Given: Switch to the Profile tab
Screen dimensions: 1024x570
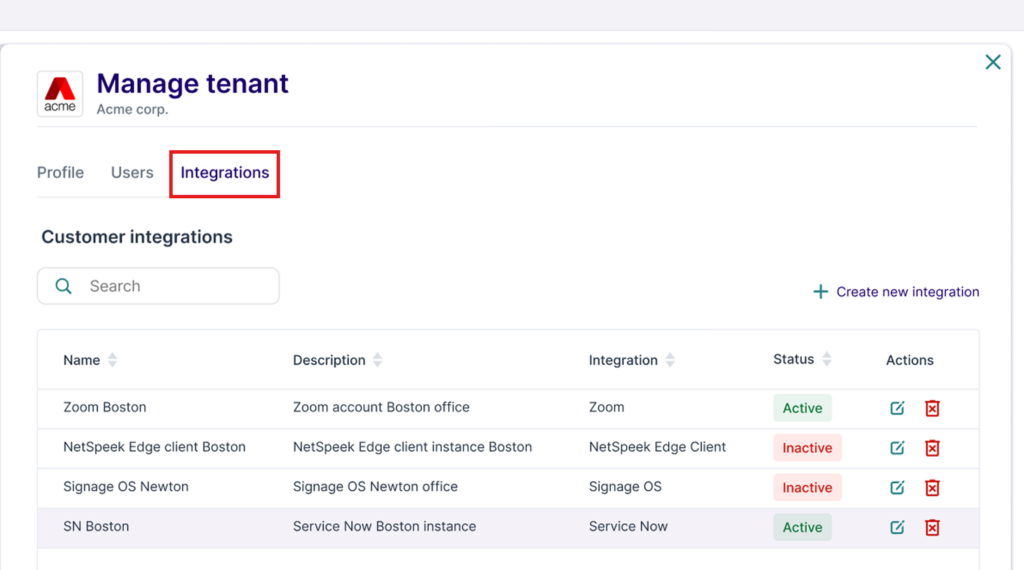Looking at the screenshot, I should pos(60,172).
